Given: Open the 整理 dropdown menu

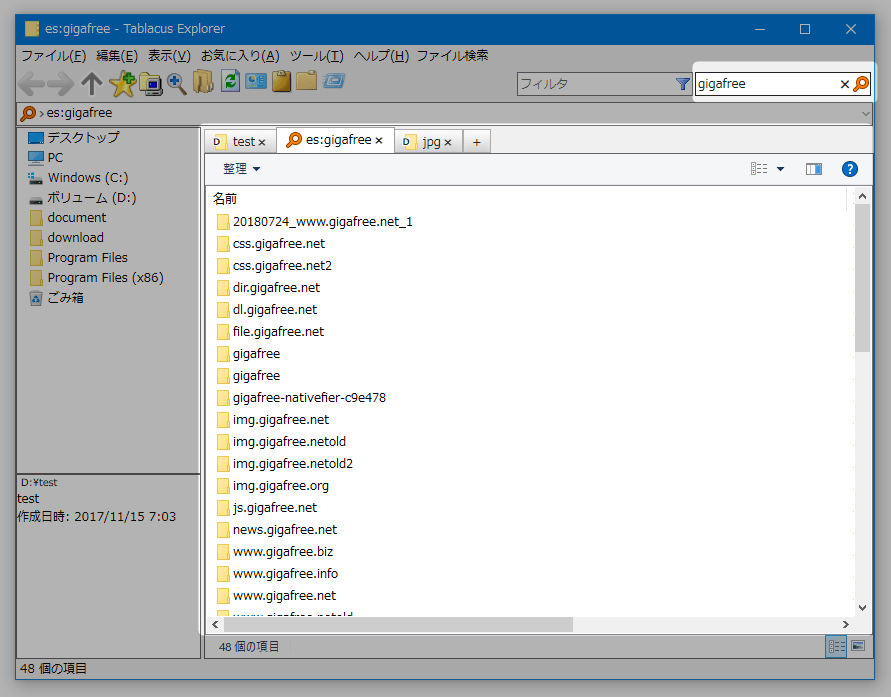Looking at the screenshot, I should click(x=242, y=169).
